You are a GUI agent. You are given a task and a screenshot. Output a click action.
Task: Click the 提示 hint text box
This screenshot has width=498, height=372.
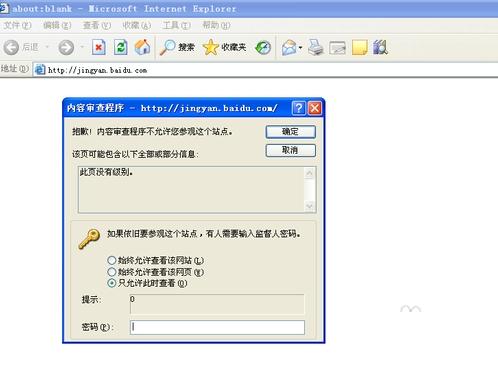click(x=217, y=304)
